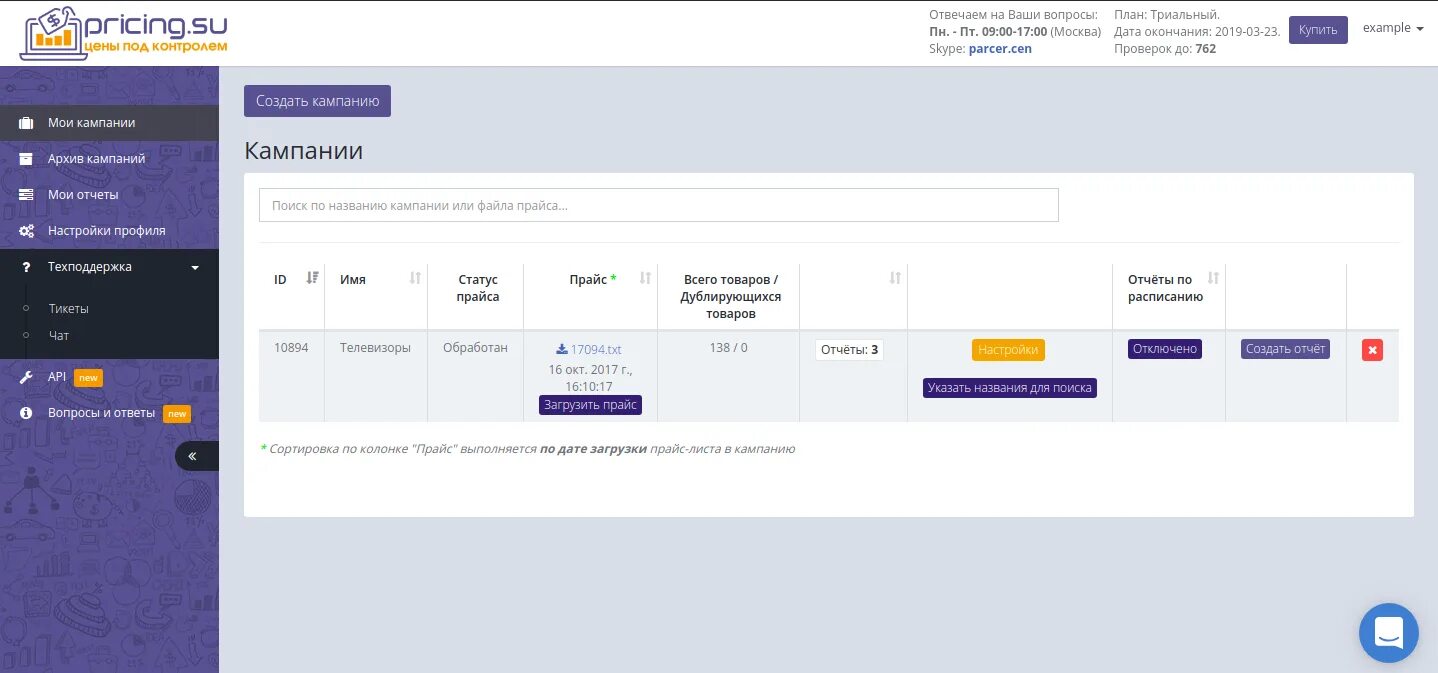Click Загрузить прайс for Телевизоры campaign

590,404
